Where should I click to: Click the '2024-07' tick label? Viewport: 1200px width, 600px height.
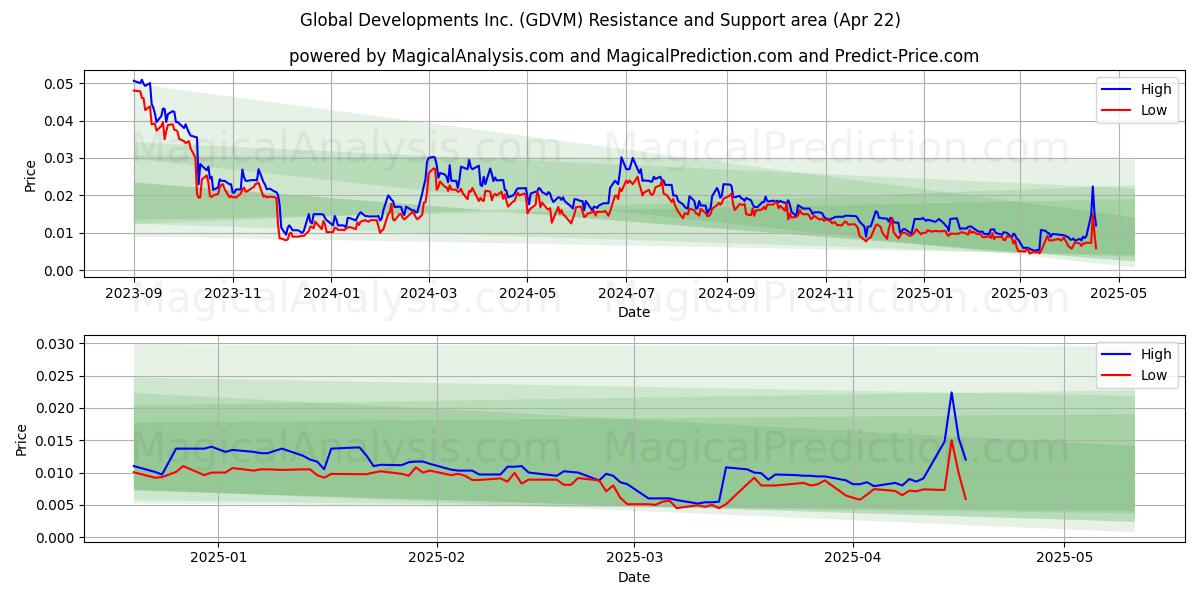(626, 293)
